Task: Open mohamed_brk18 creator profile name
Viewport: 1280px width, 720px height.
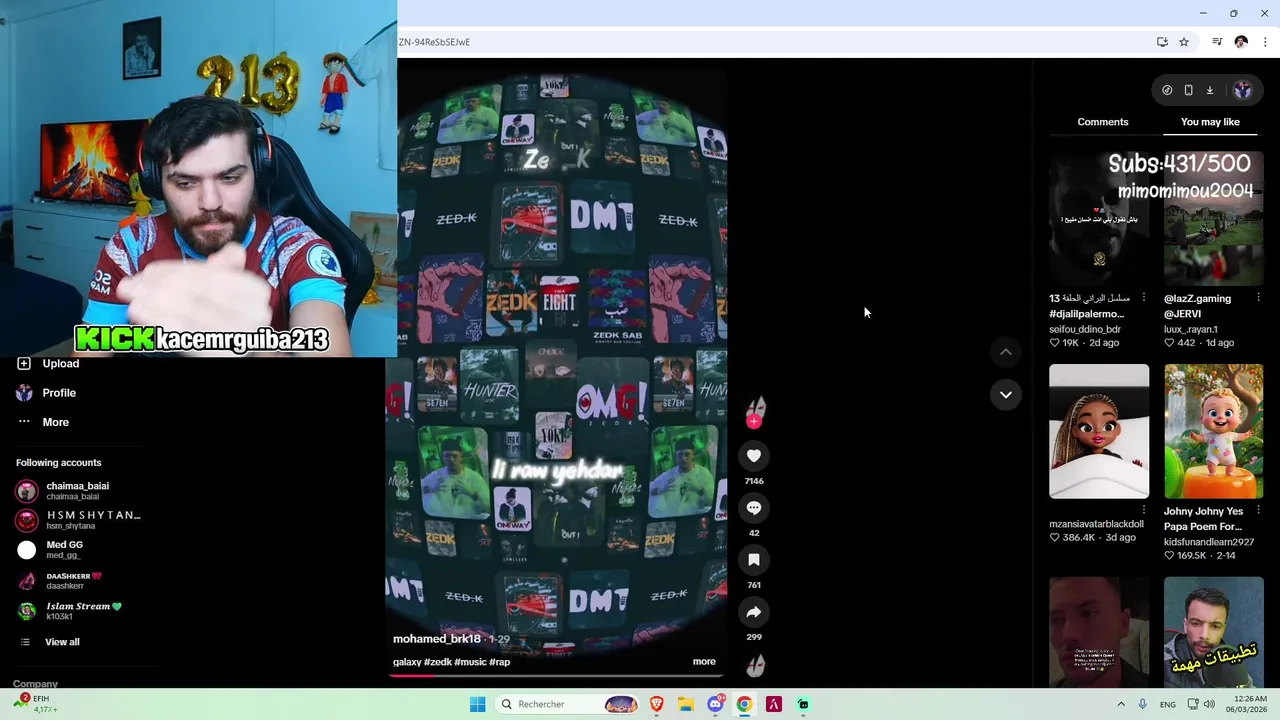Action: click(437, 639)
